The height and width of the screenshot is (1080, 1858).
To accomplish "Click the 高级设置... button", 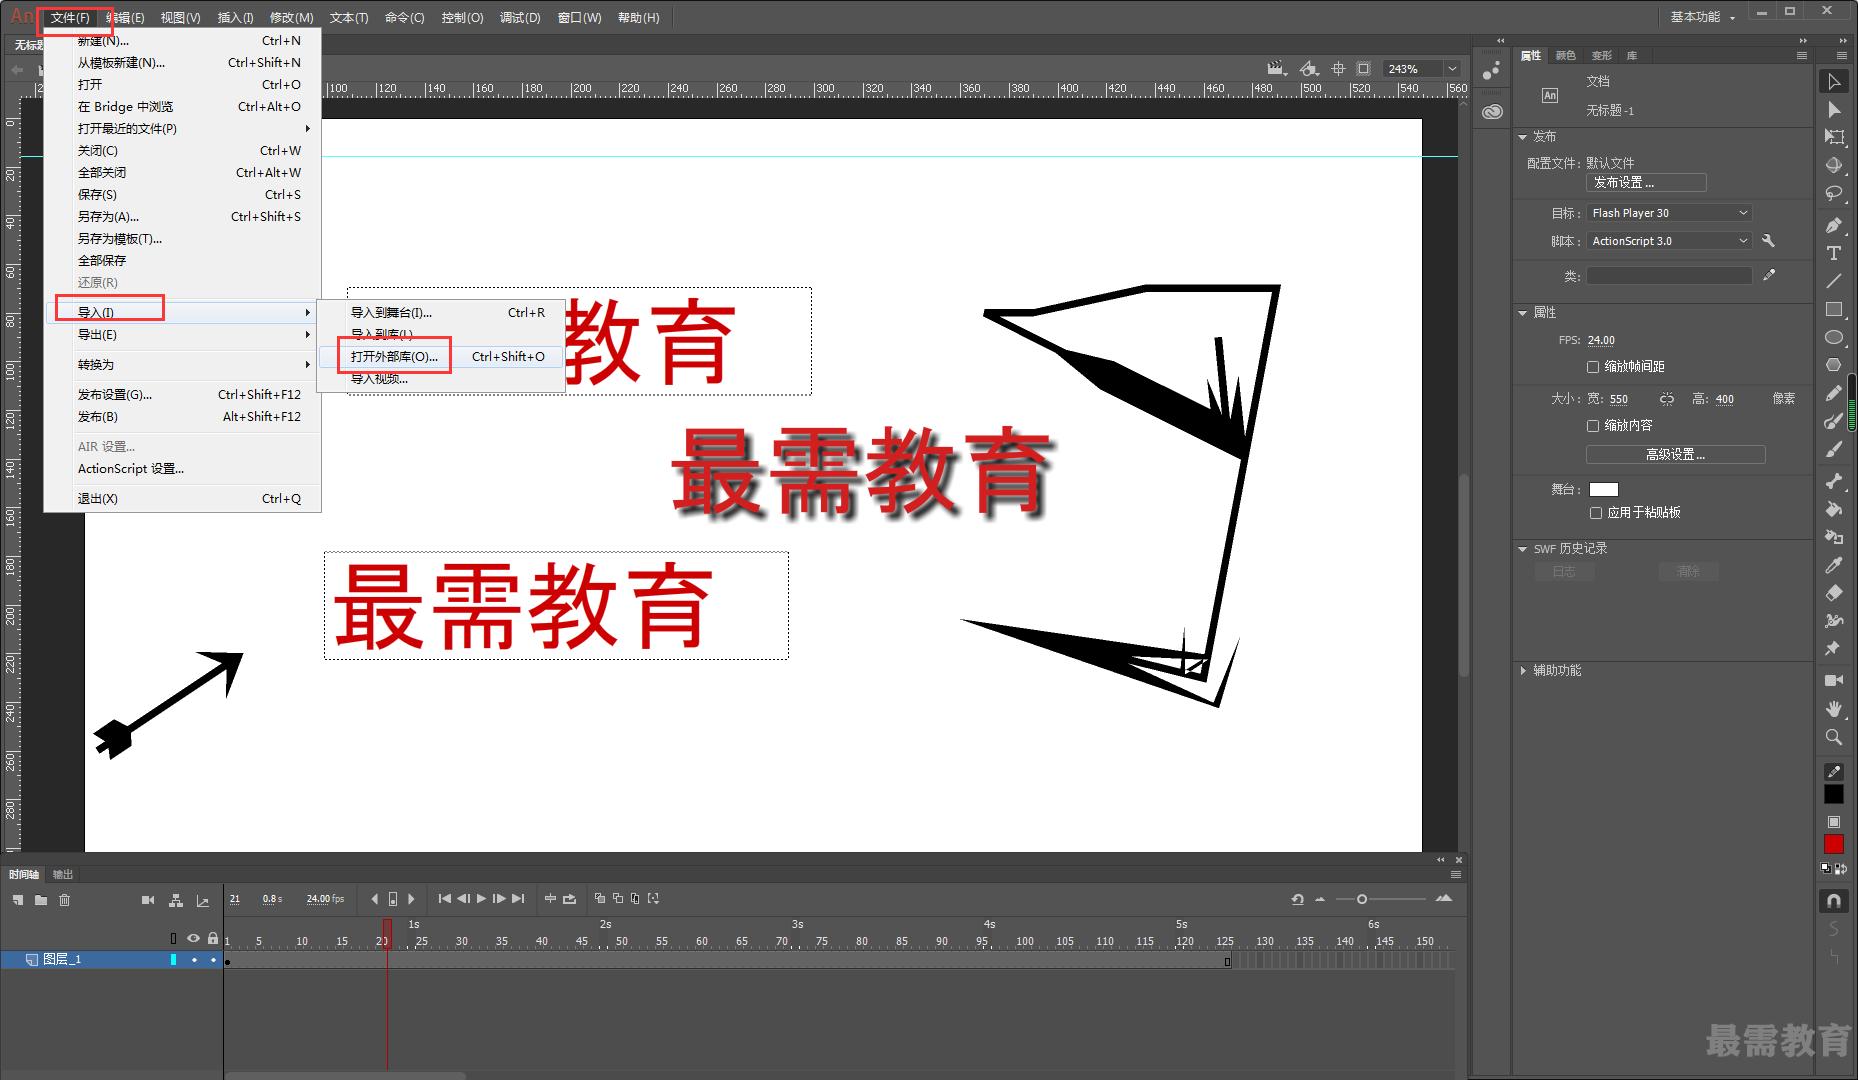I will pos(1676,455).
